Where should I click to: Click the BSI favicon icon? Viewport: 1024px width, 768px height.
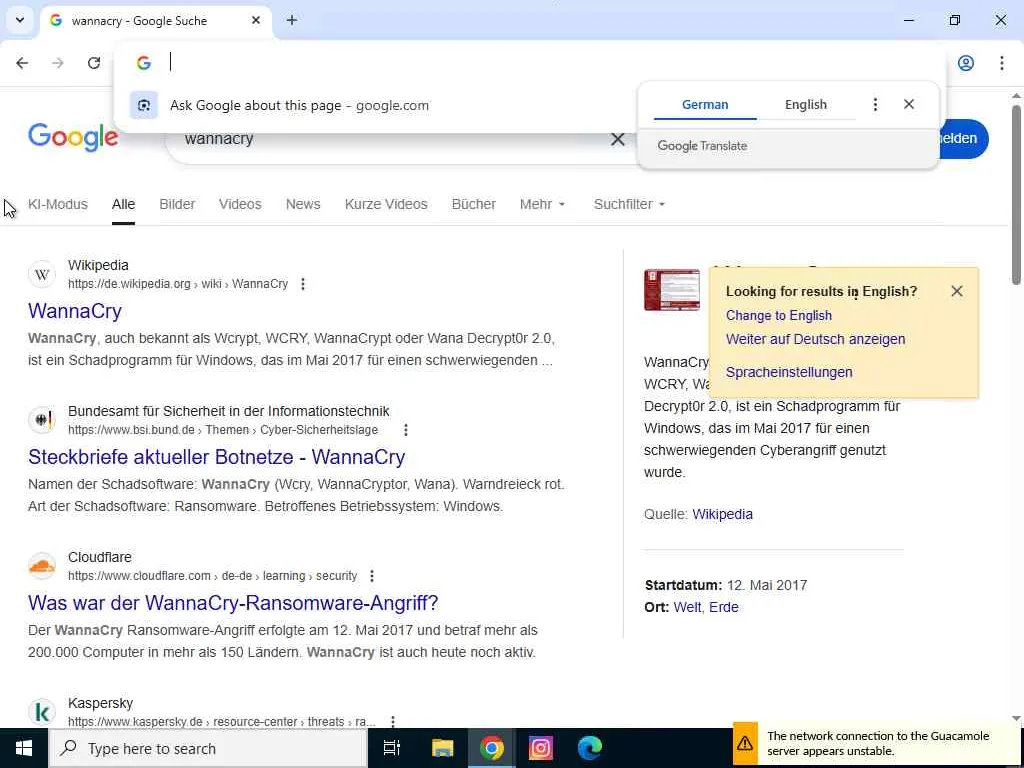pyautogui.click(x=42, y=420)
